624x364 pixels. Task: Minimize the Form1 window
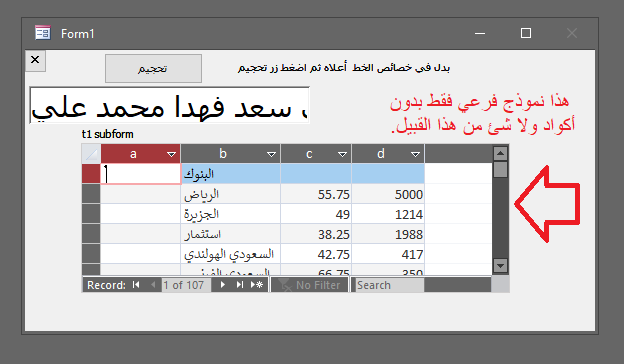click(x=480, y=33)
